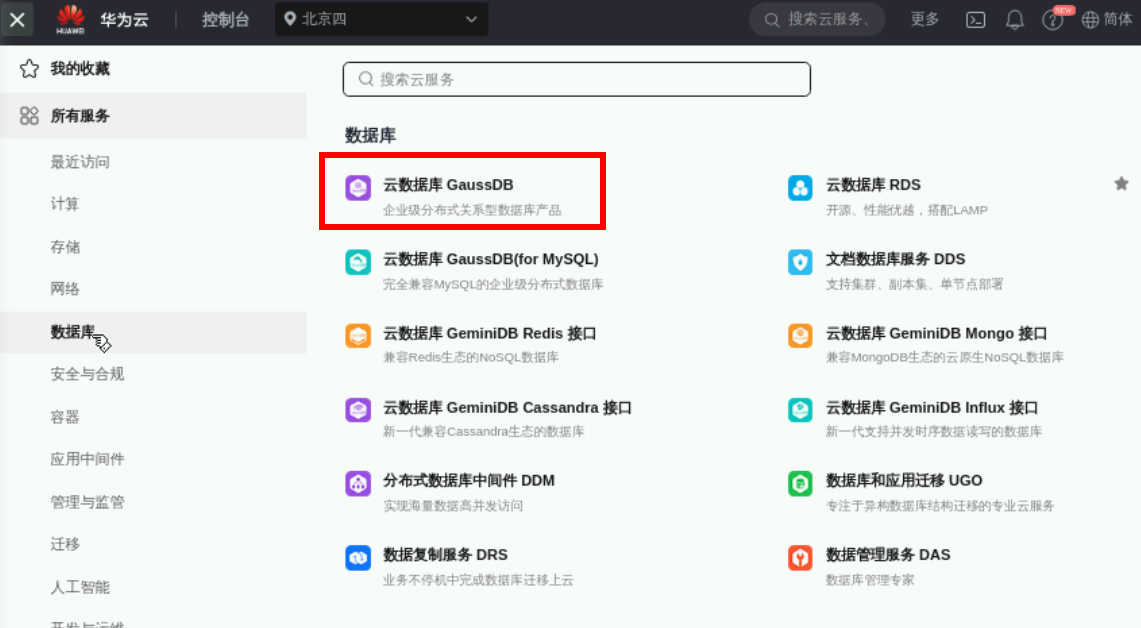
Task: Click the grid icon beside 所有服务
Action: [x=29, y=116]
